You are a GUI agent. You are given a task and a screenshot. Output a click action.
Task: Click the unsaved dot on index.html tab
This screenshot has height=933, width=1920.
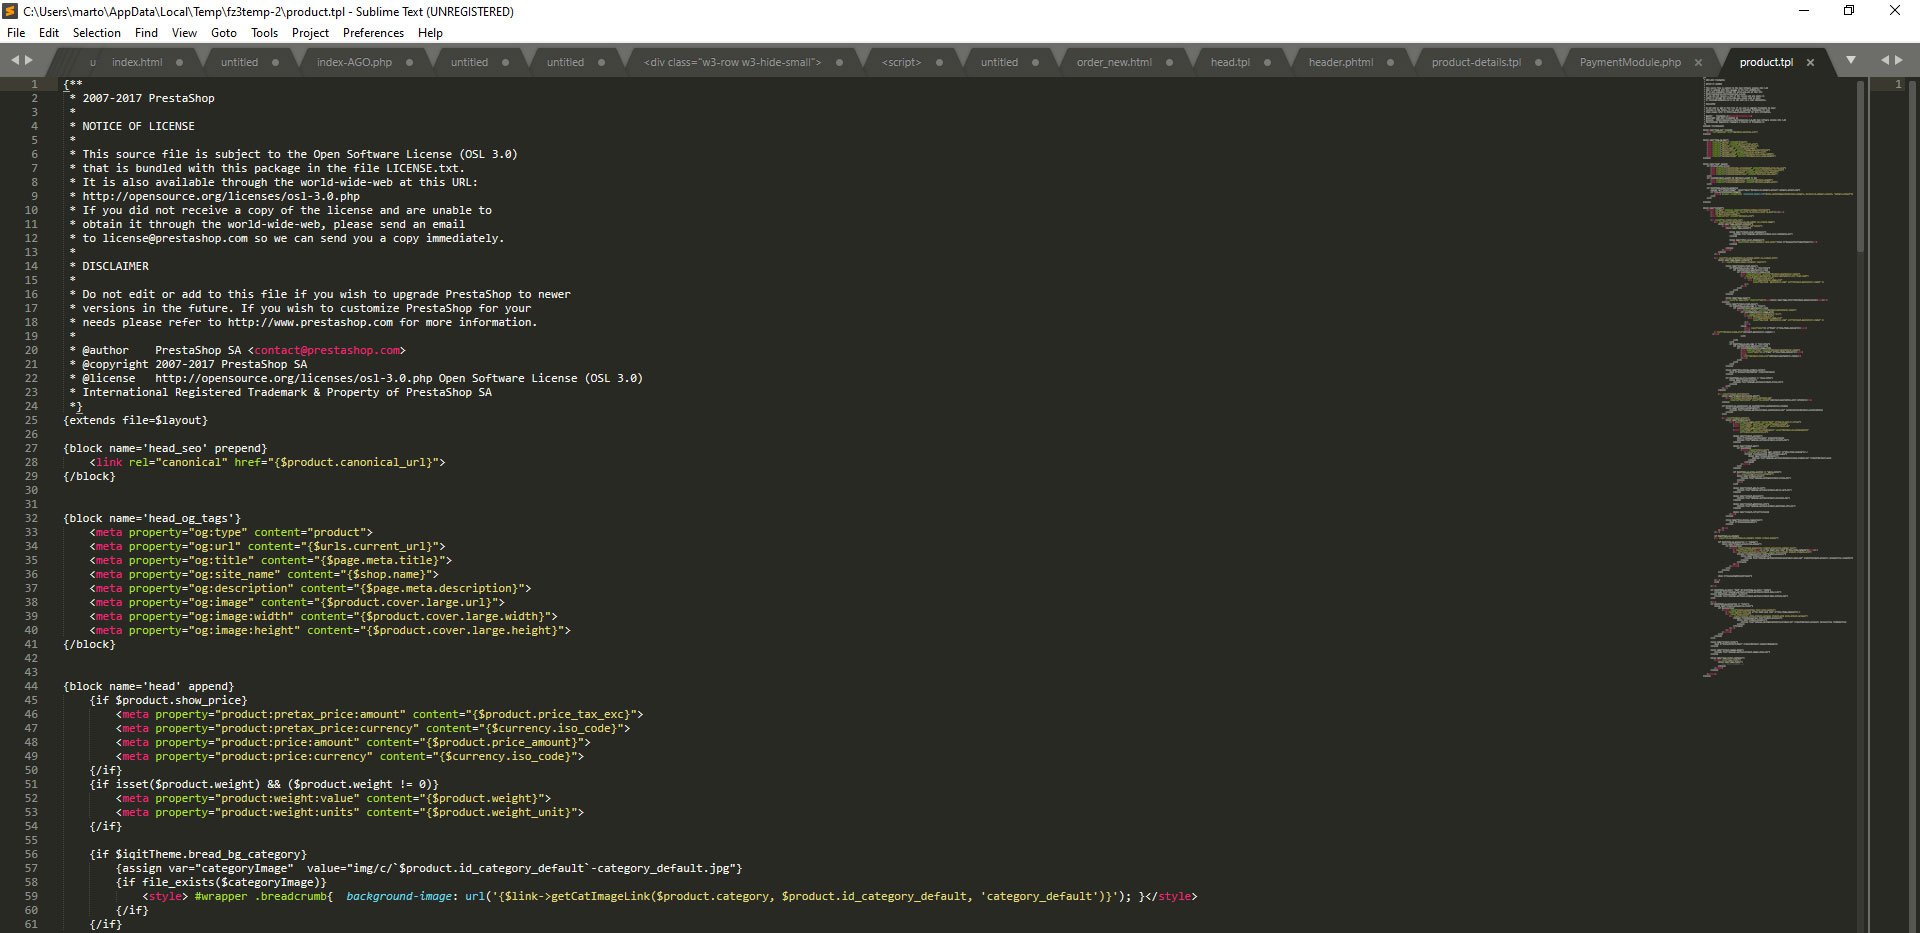pyautogui.click(x=179, y=62)
